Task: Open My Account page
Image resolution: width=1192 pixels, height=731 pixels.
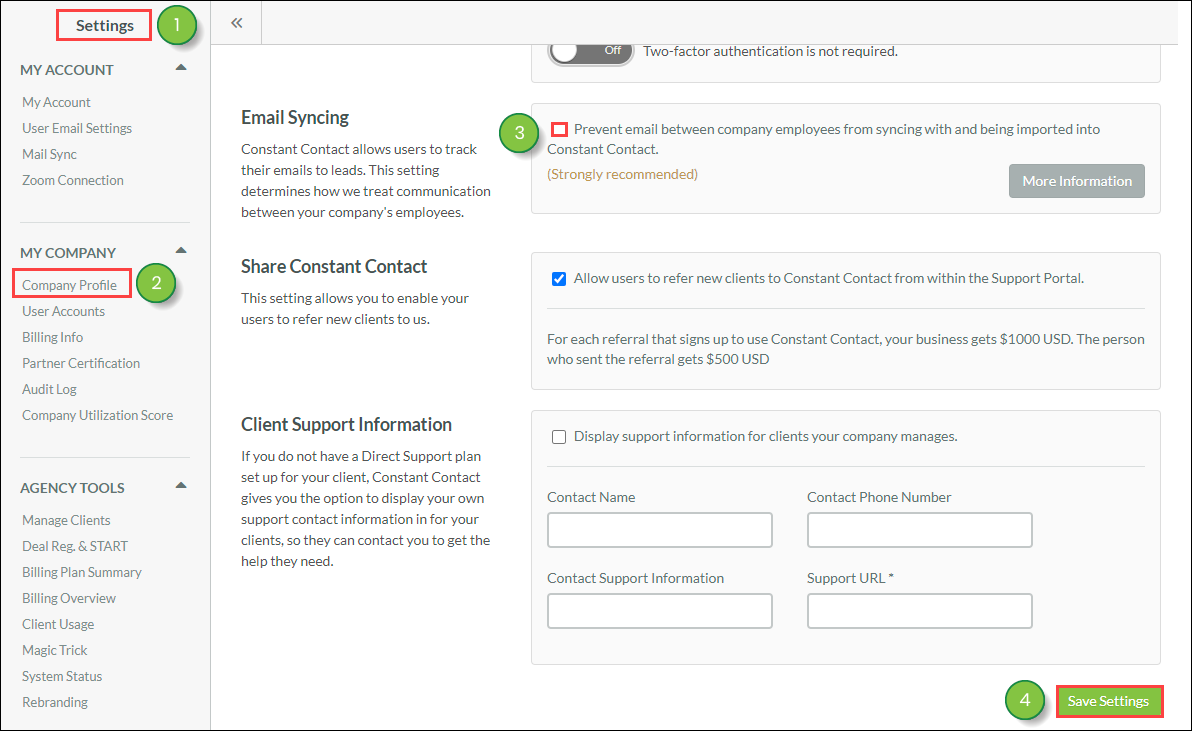Action: click(56, 103)
